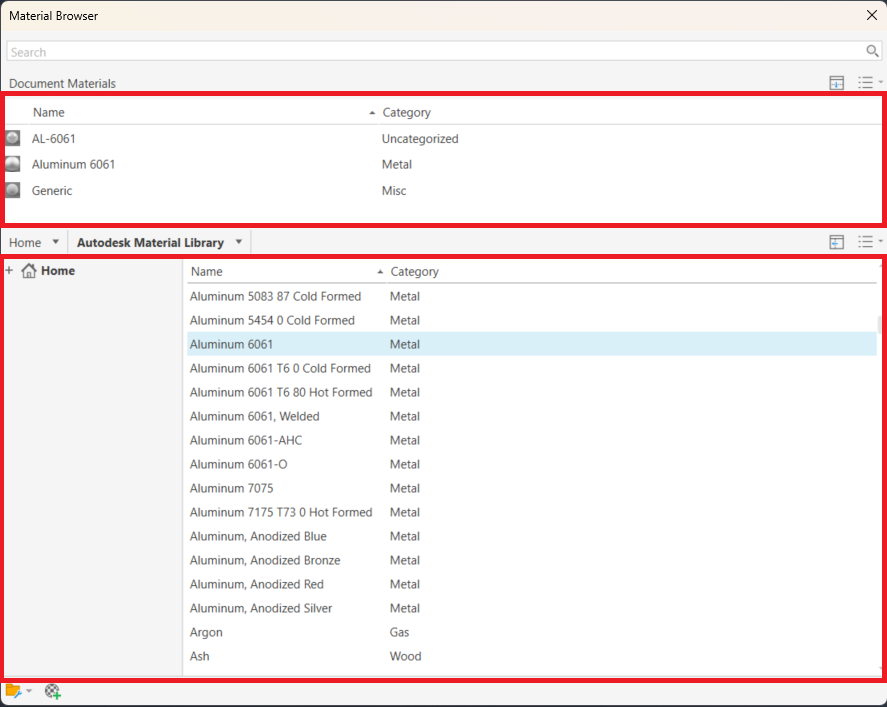Select Aluminum, Anodized Blue
887x707 pixels.
(532, 536)
